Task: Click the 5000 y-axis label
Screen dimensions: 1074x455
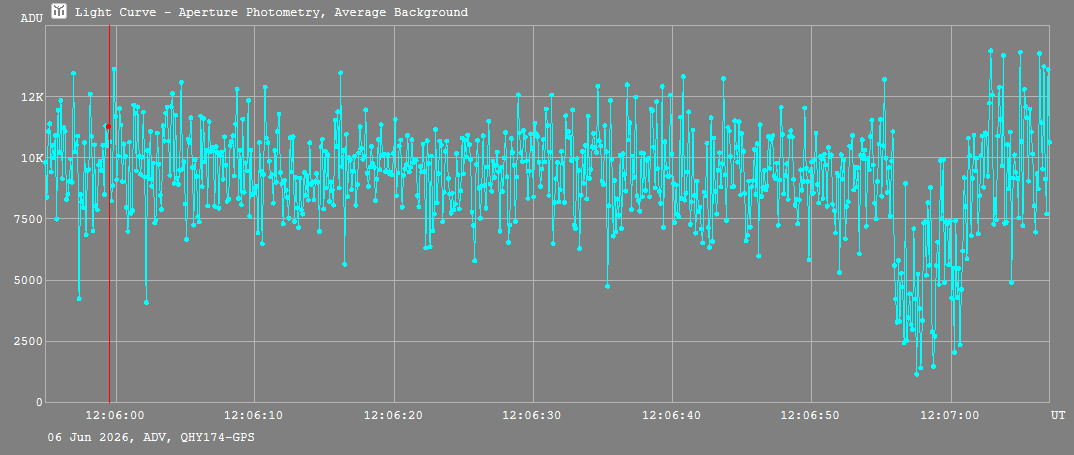Action: [x=29, y=280]
